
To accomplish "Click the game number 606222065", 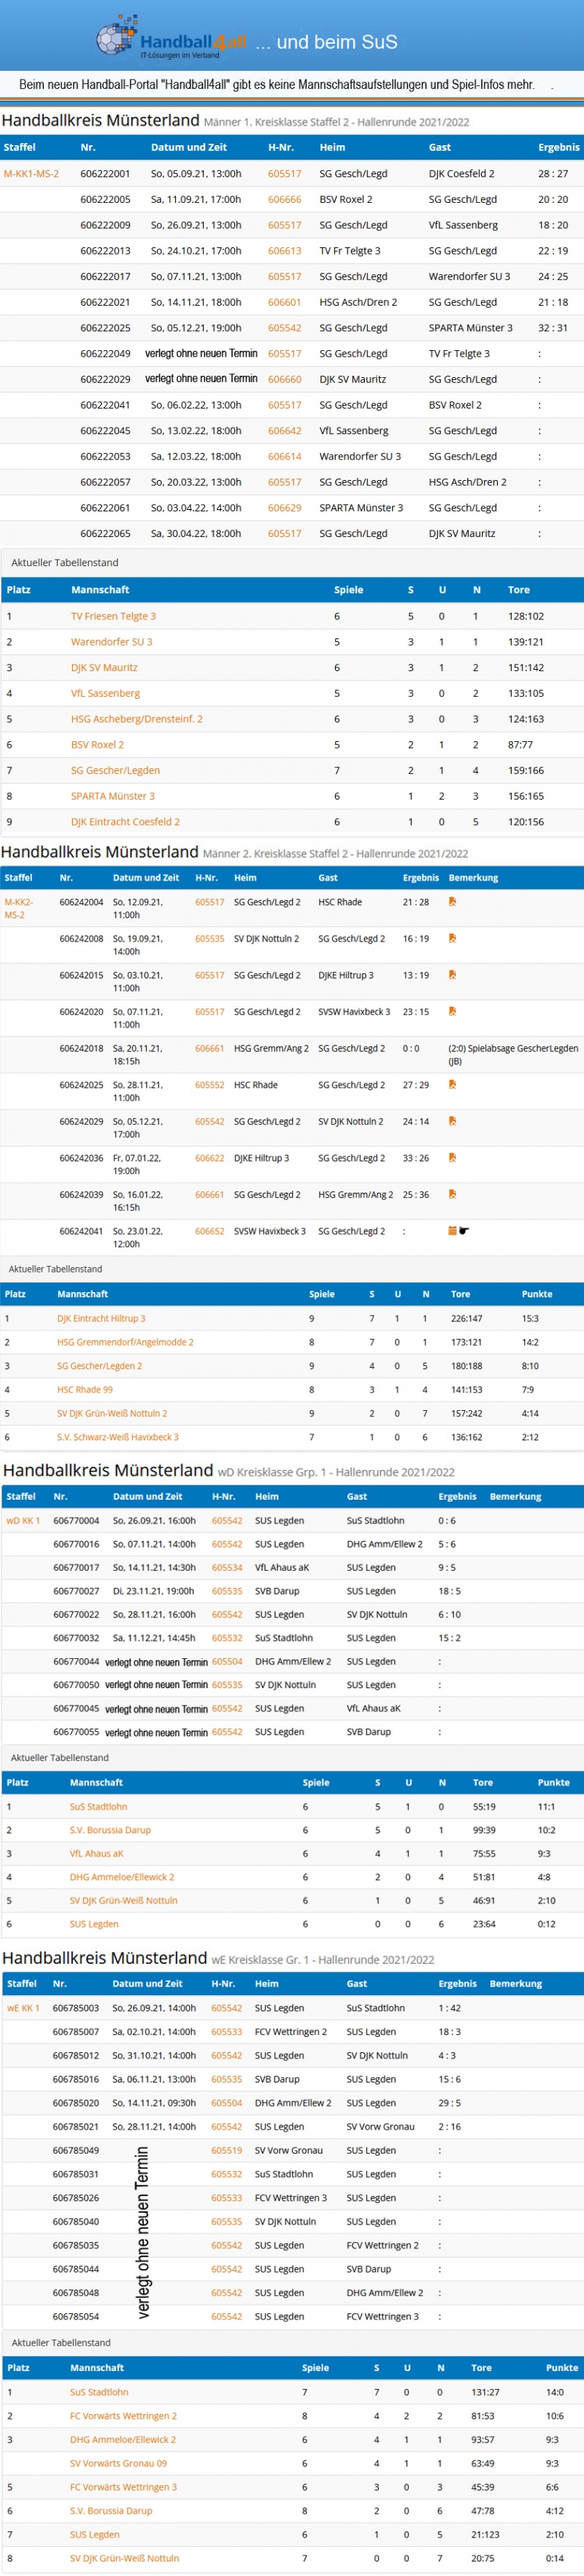I will coord(105,534).
